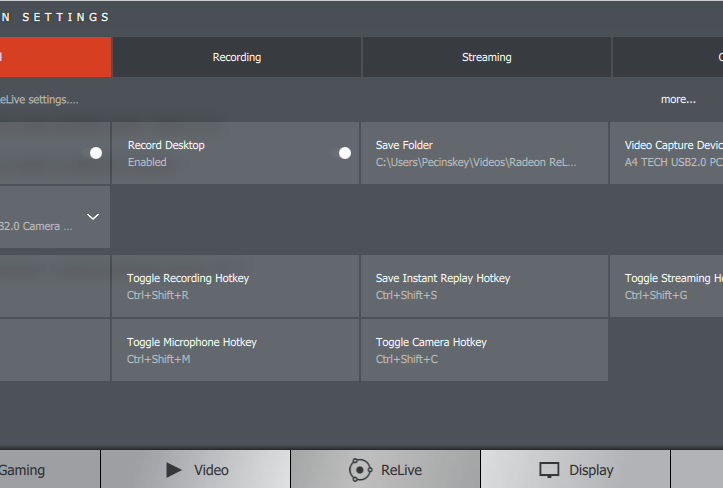Image resolution: width=723 pixels, height=488 pixels.
Task: Toggle the switch left of Record Desktop
Action: pyautogui.click(x=96, y=153)
